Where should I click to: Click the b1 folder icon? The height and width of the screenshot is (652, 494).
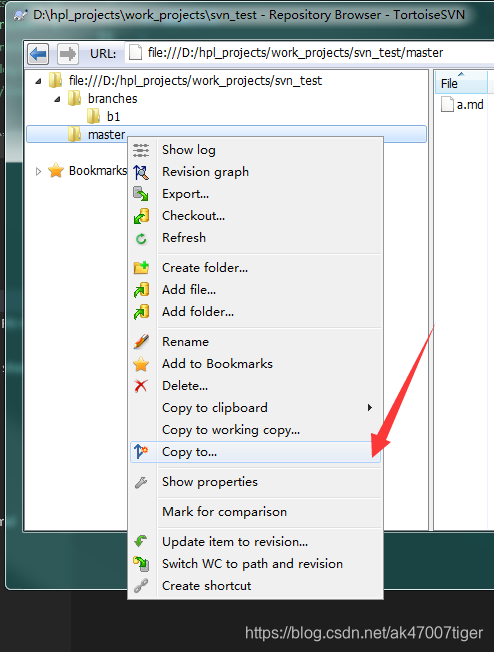pyautogui.click(x=94, y=116)
